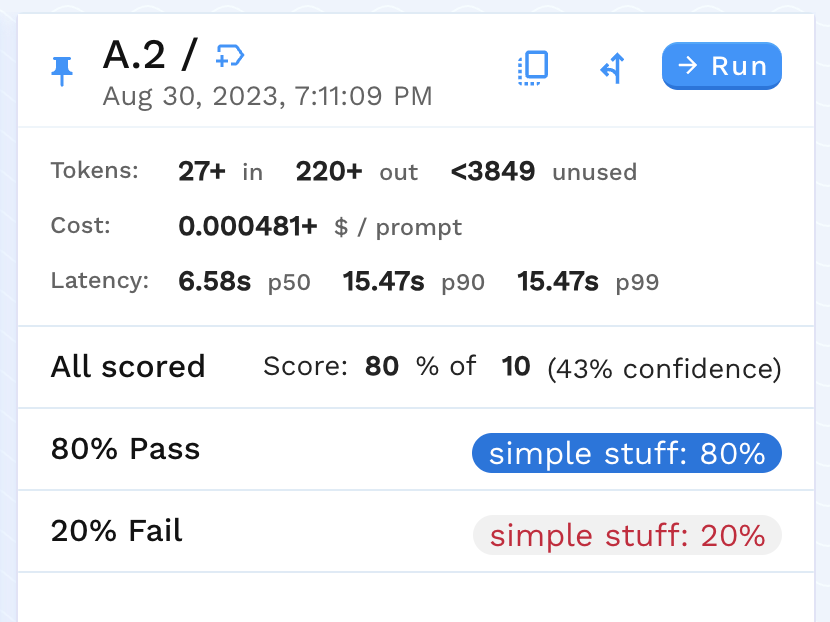Viewport: 830px width, 622px height.
Task: Click the Score value 80
Action: click(x=382, y=367)
